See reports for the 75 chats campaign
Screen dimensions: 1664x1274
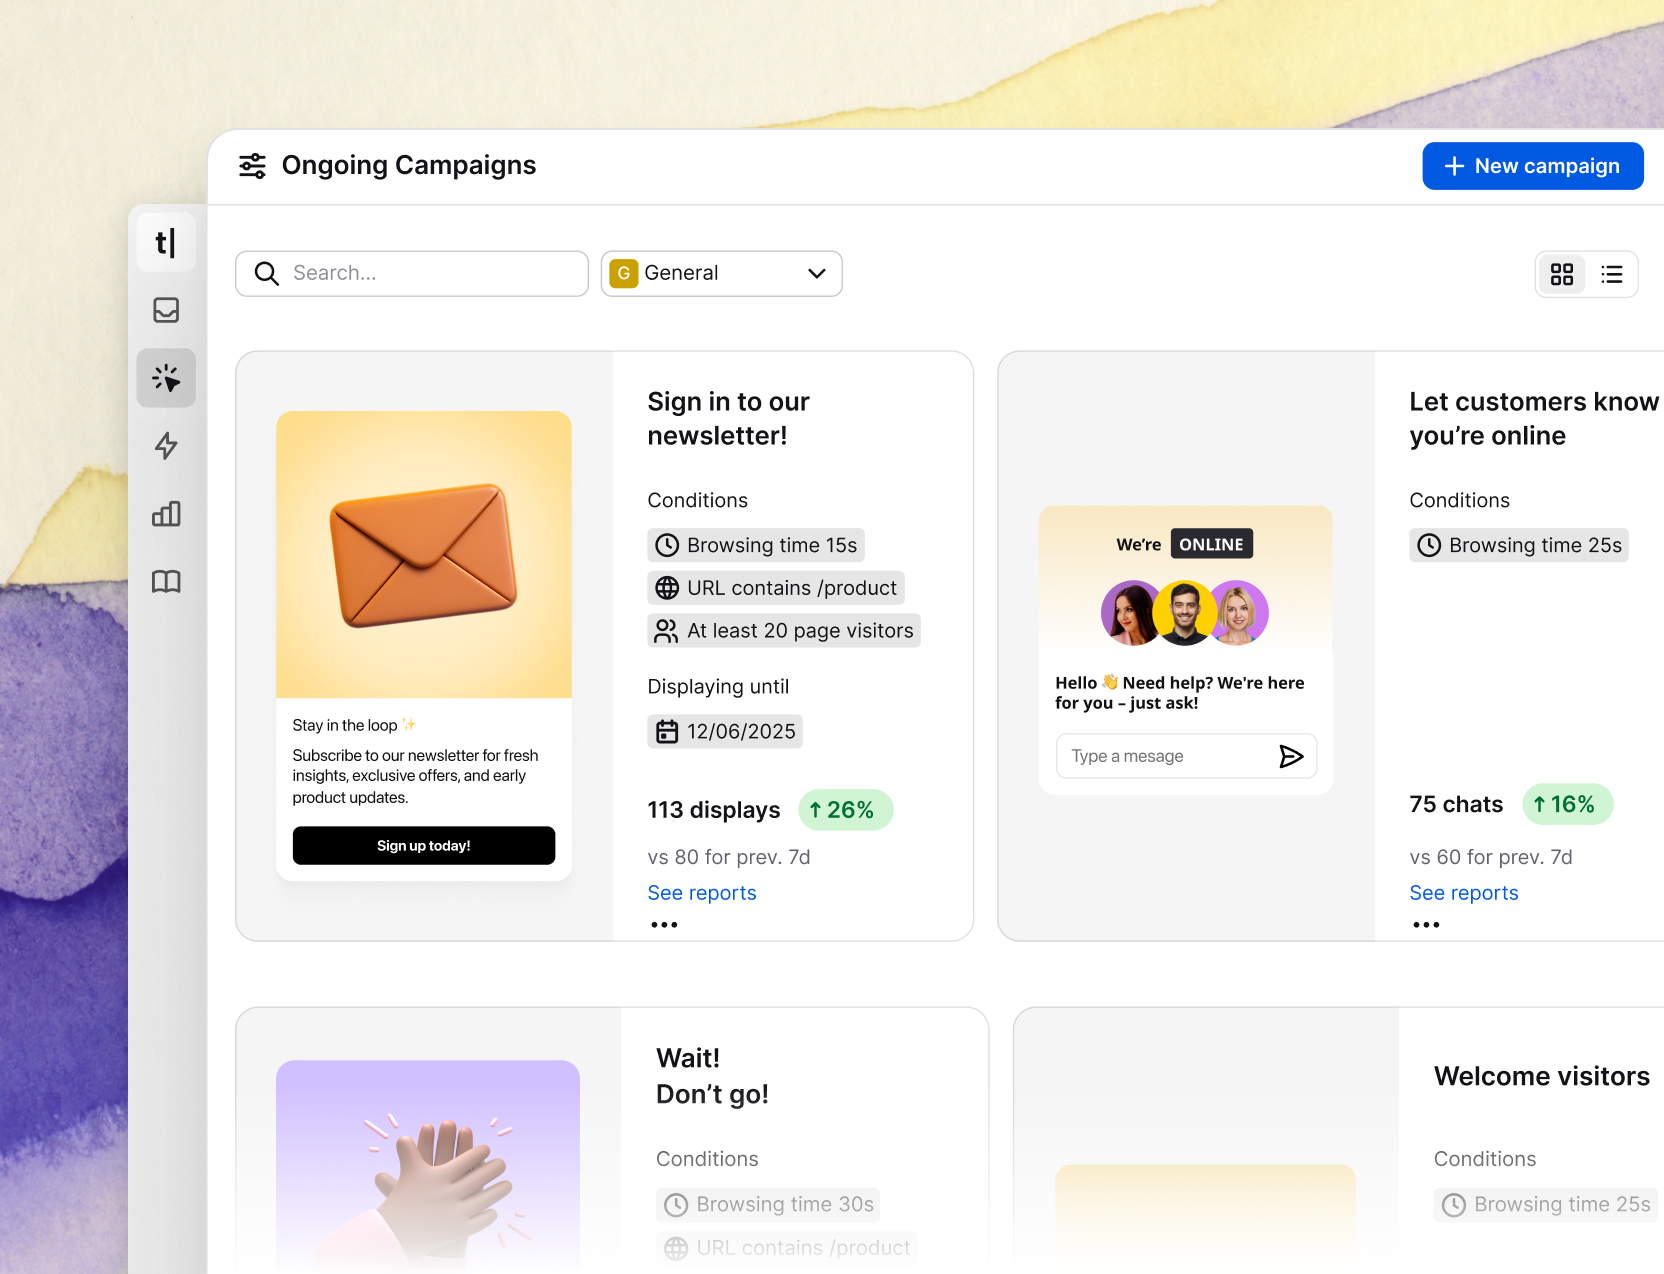[1463, 892]
